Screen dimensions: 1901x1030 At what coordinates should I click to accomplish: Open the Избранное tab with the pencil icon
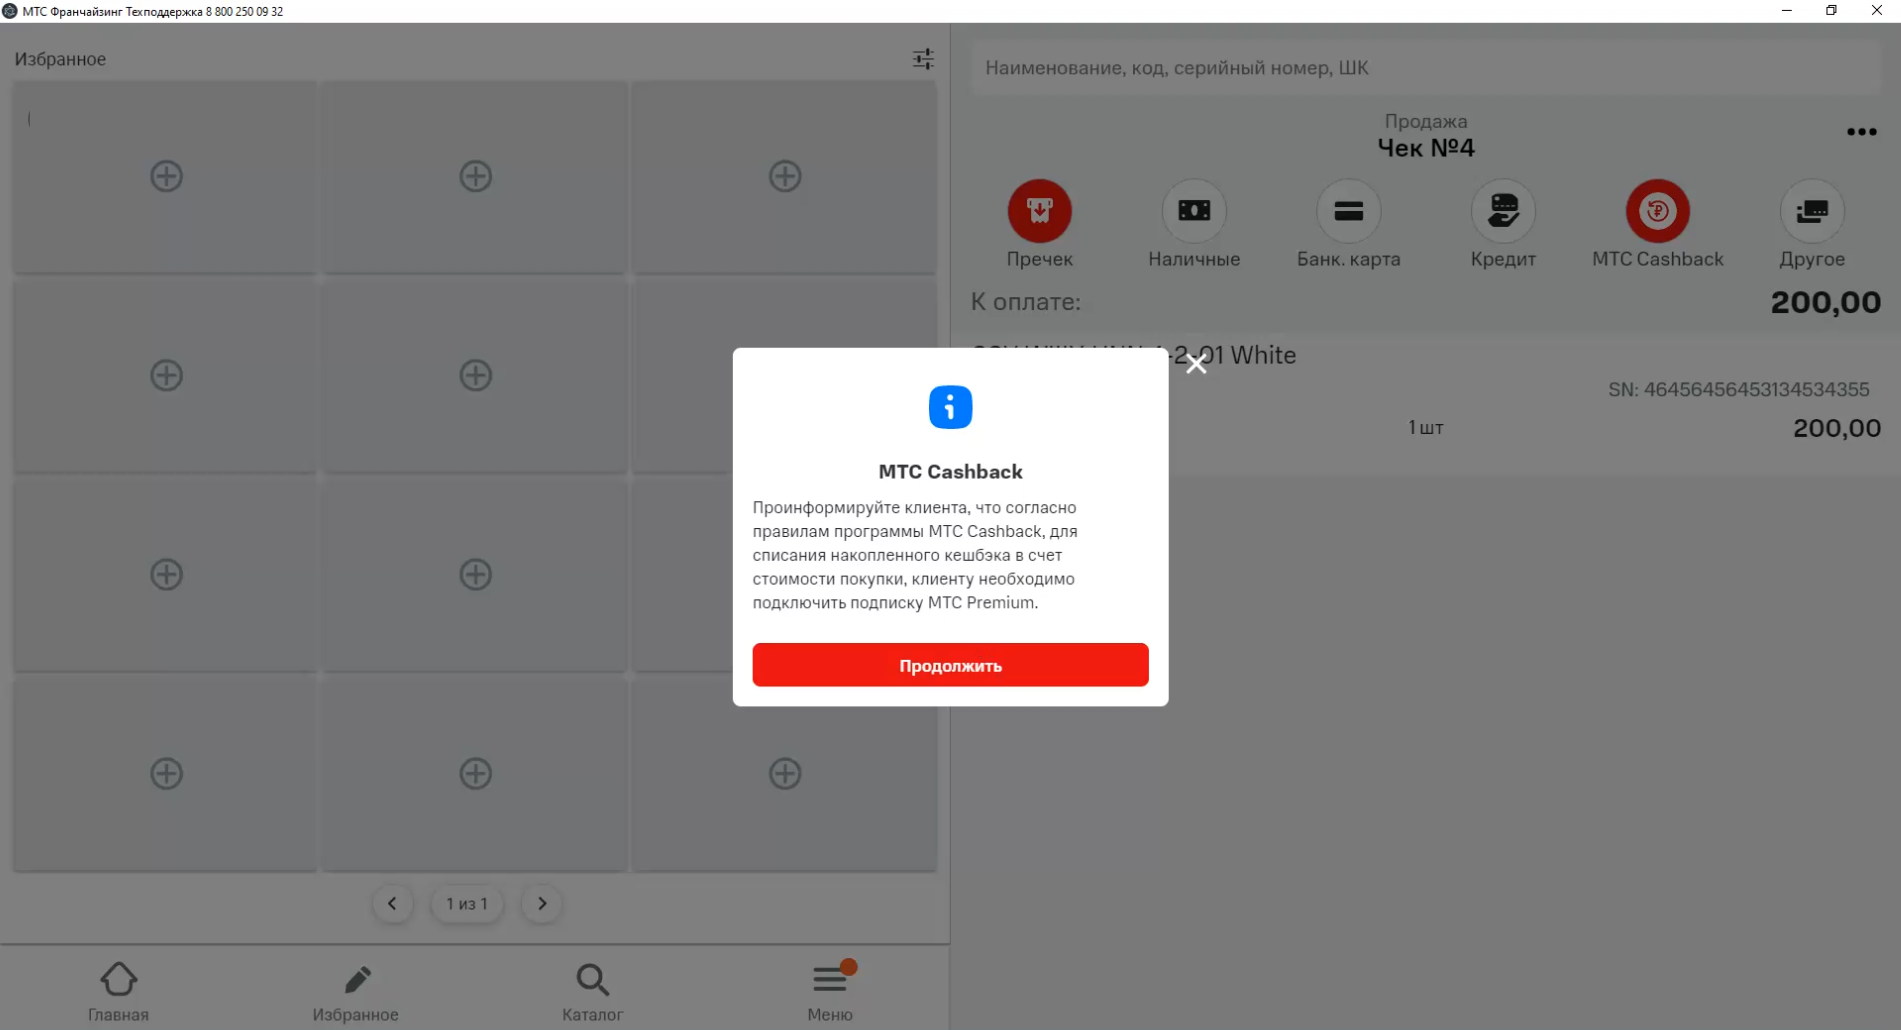tap(355, 992)
